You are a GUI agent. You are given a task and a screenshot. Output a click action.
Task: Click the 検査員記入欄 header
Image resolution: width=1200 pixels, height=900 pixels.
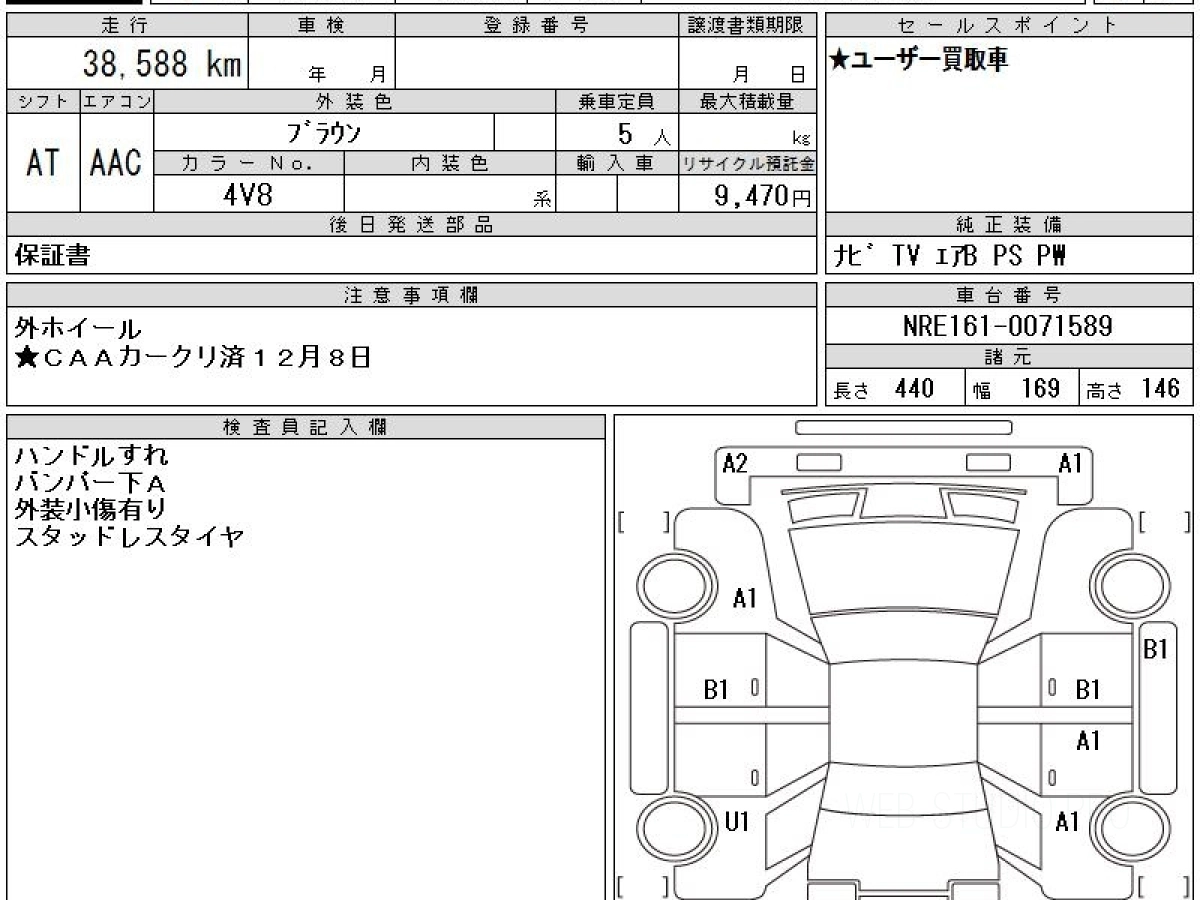coord(306,427)
